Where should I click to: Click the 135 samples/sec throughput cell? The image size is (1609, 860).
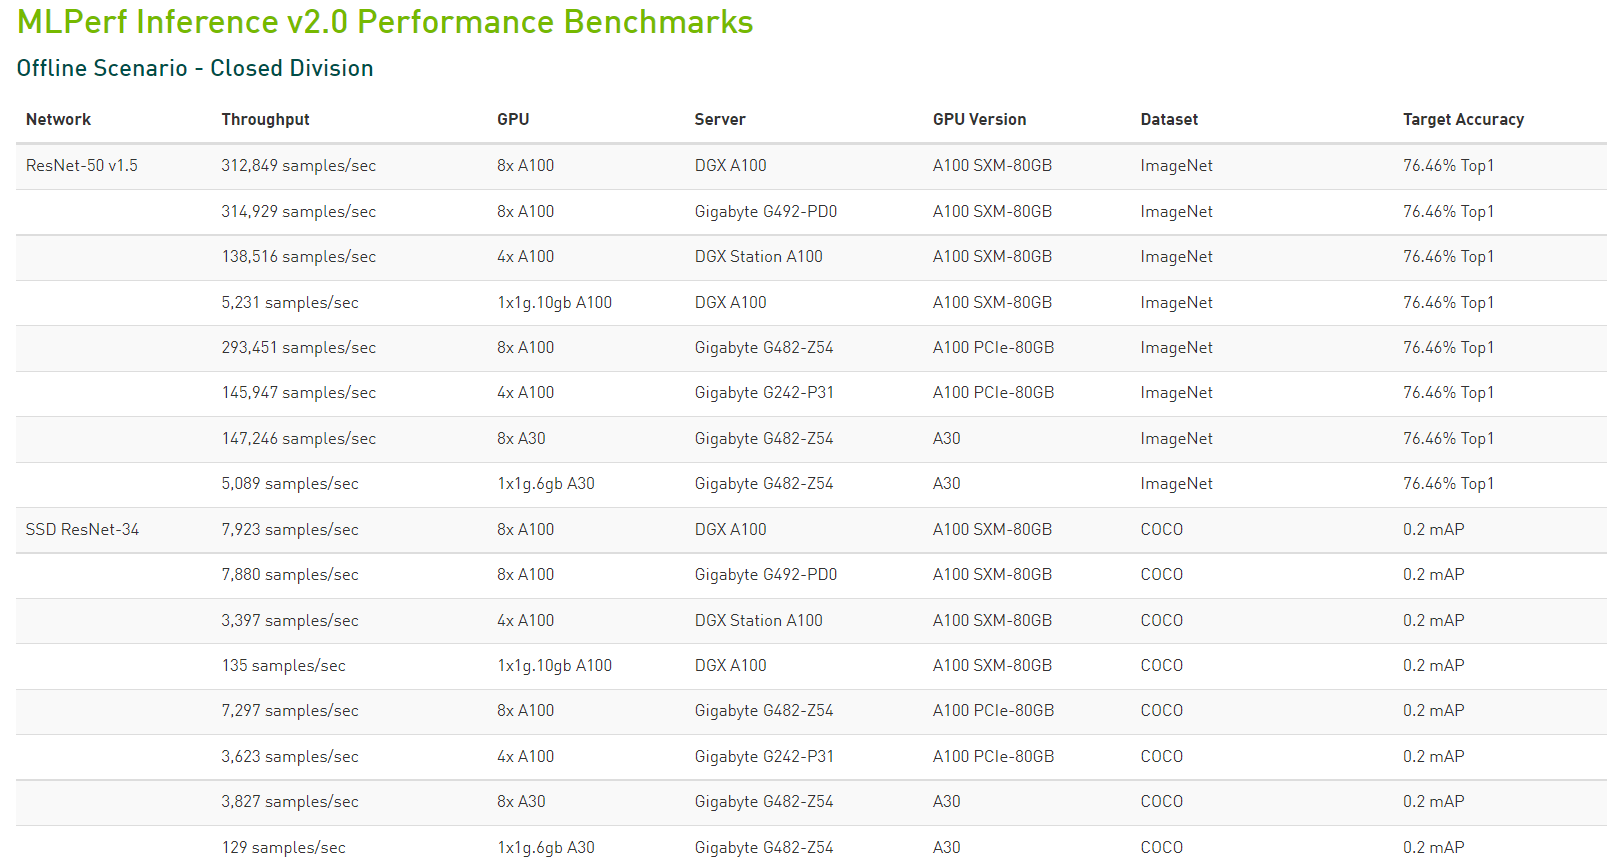pyautogui.click(x=283, y=666)
